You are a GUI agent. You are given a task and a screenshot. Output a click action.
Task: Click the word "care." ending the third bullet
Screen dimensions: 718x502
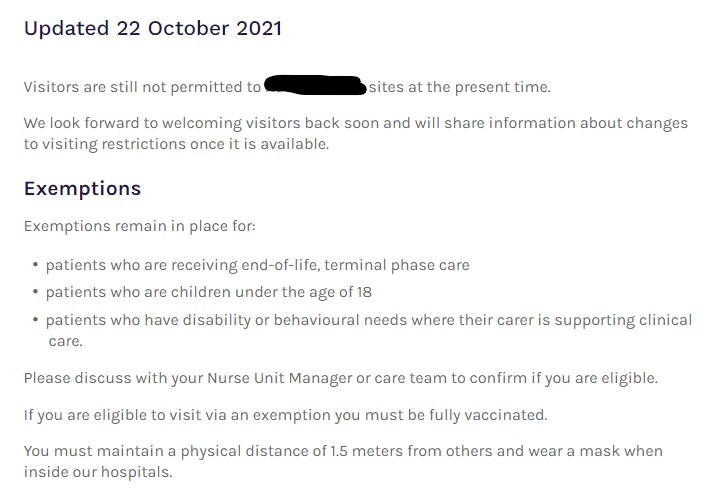[x=66, y=341]
